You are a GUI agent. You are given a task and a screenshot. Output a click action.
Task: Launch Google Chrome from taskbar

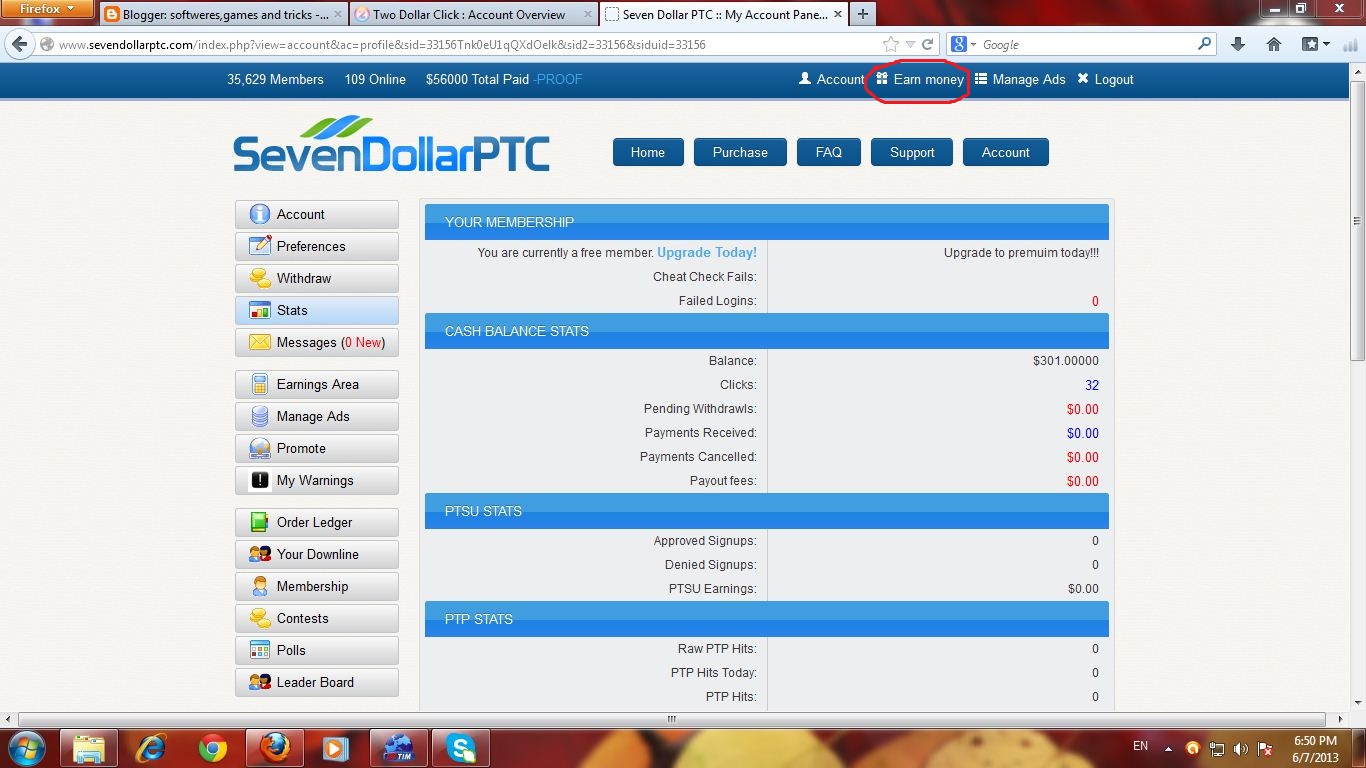point(212,748)
